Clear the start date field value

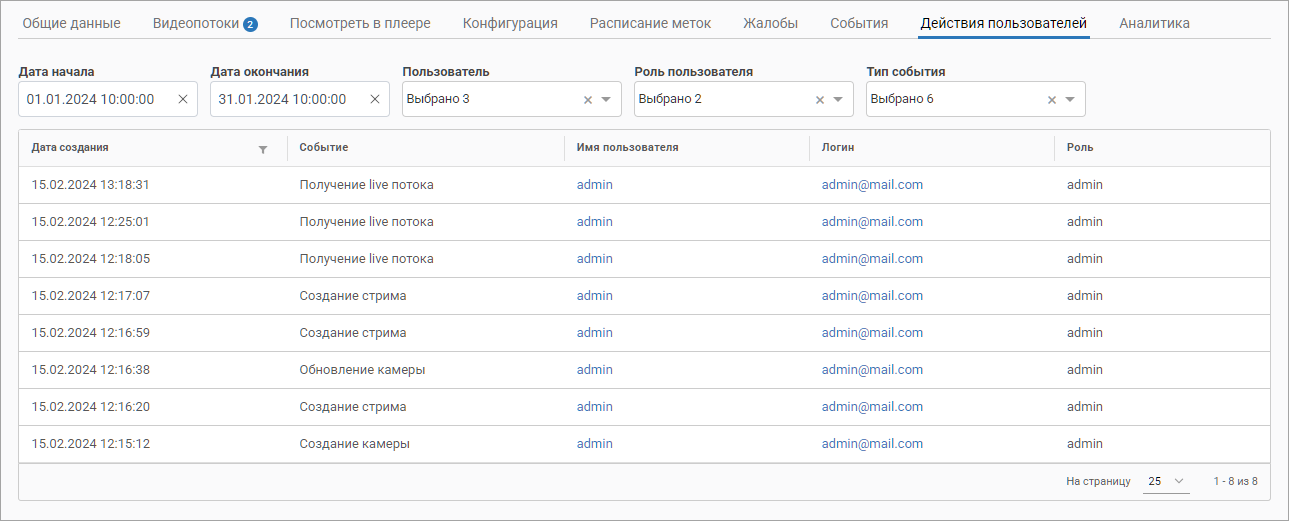coord(183,99)
